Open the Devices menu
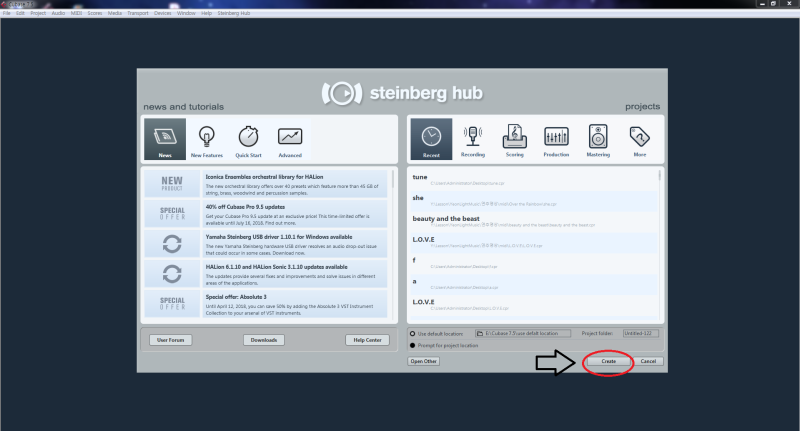This screenshot has height=431, width=800. pyautogui.click(x=163, y=13)
